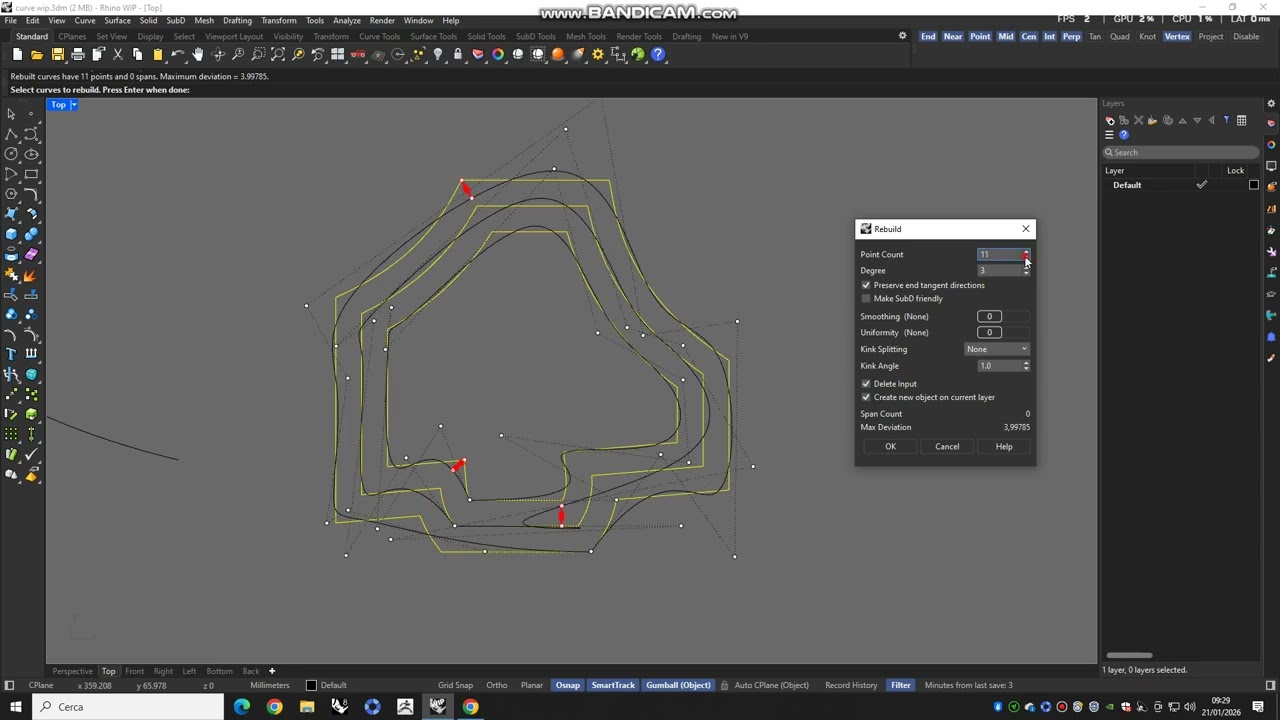Click the Zoom Extents toolbar icon
Image resolution: width=1280 pixels, height=720 pixels.
coord(278,55)
